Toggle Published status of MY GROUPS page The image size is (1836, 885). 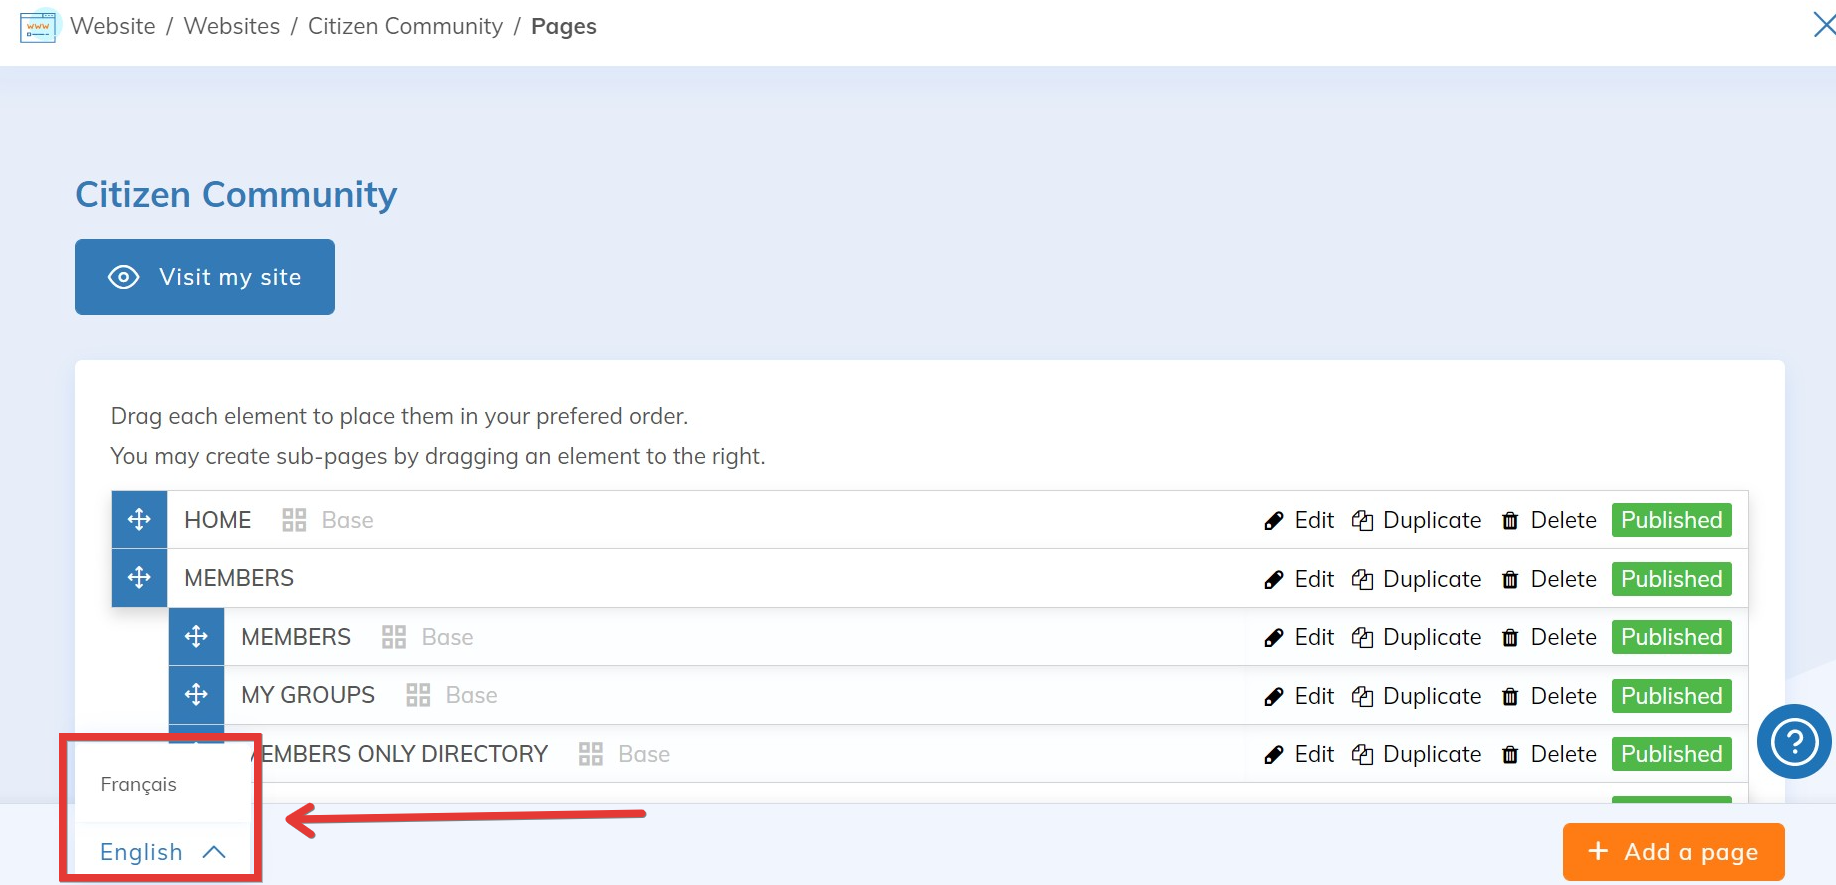tap(1671, 696)
